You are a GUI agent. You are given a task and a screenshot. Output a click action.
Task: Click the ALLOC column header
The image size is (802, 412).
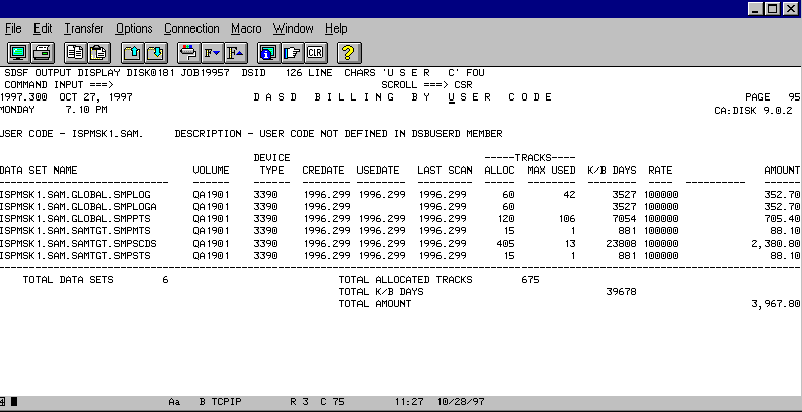pyautogui.click(x=499, y=170)
